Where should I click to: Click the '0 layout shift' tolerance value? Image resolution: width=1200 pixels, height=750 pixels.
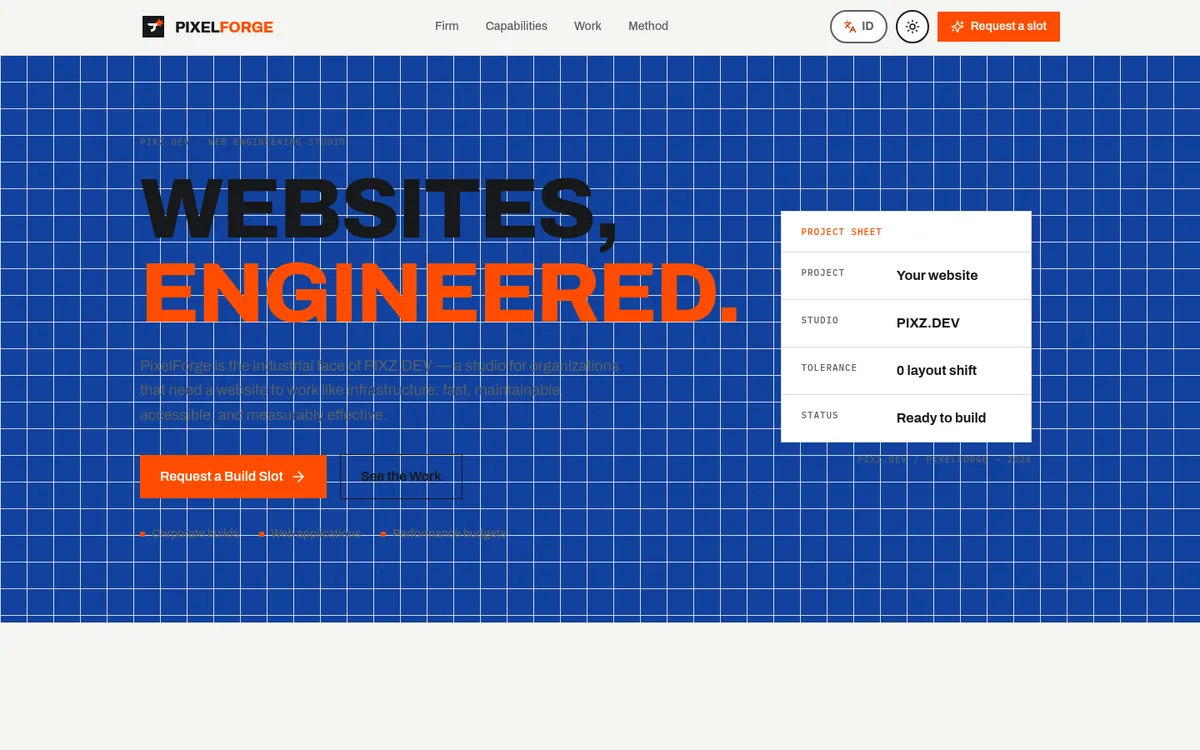[x=936, y=370]
